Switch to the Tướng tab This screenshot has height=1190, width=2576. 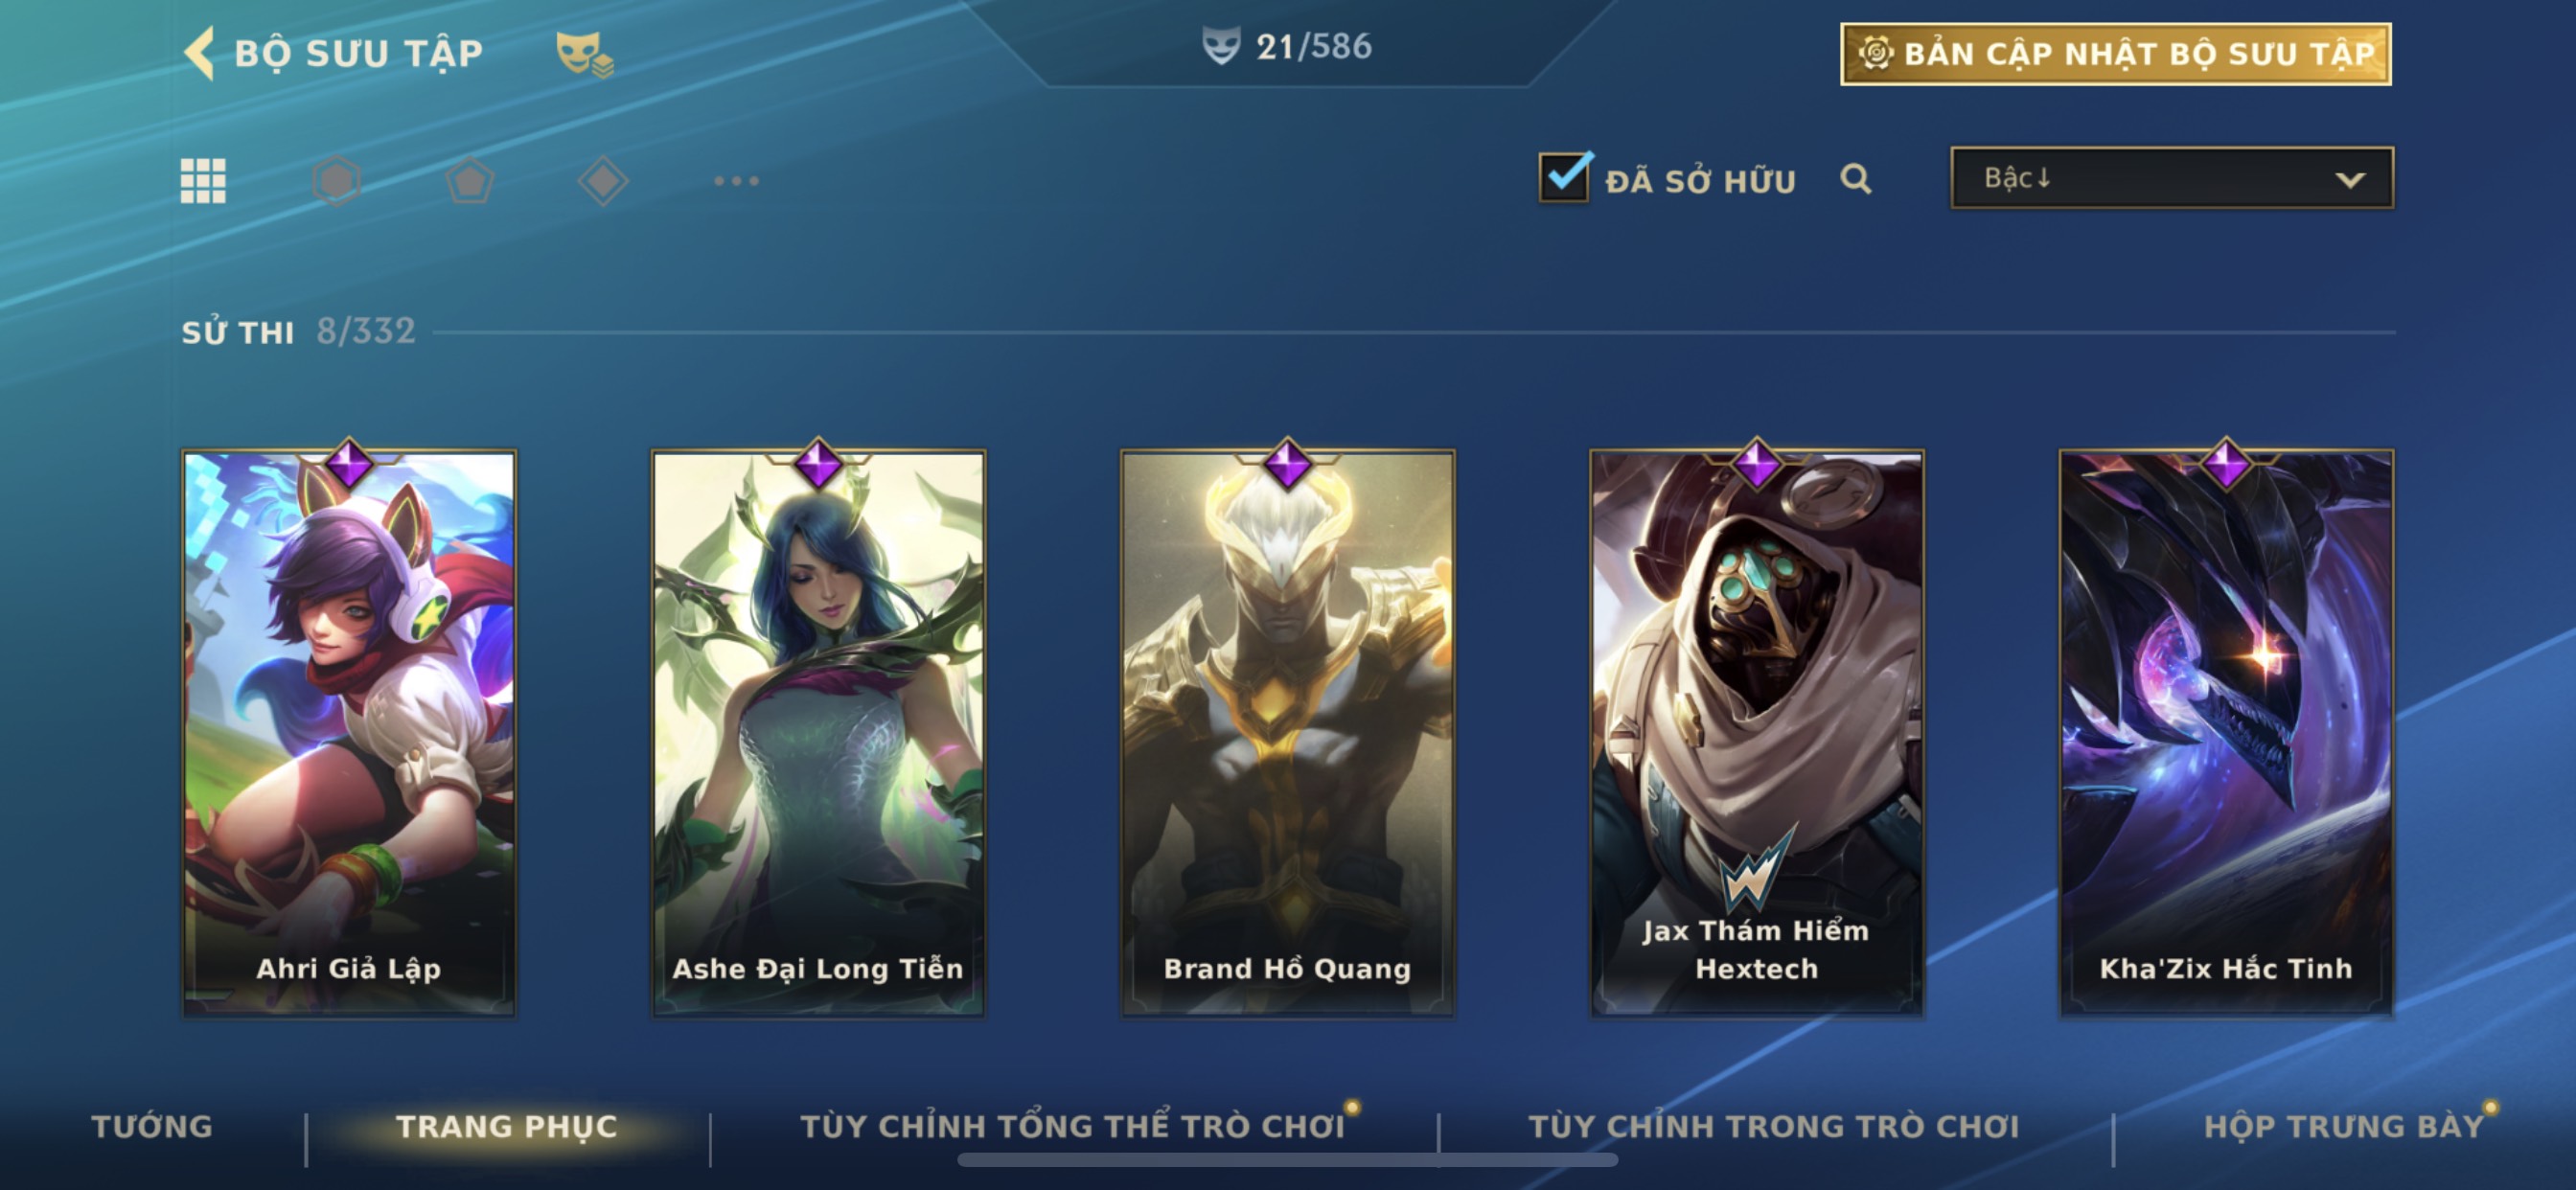[x=152, y=1126]
